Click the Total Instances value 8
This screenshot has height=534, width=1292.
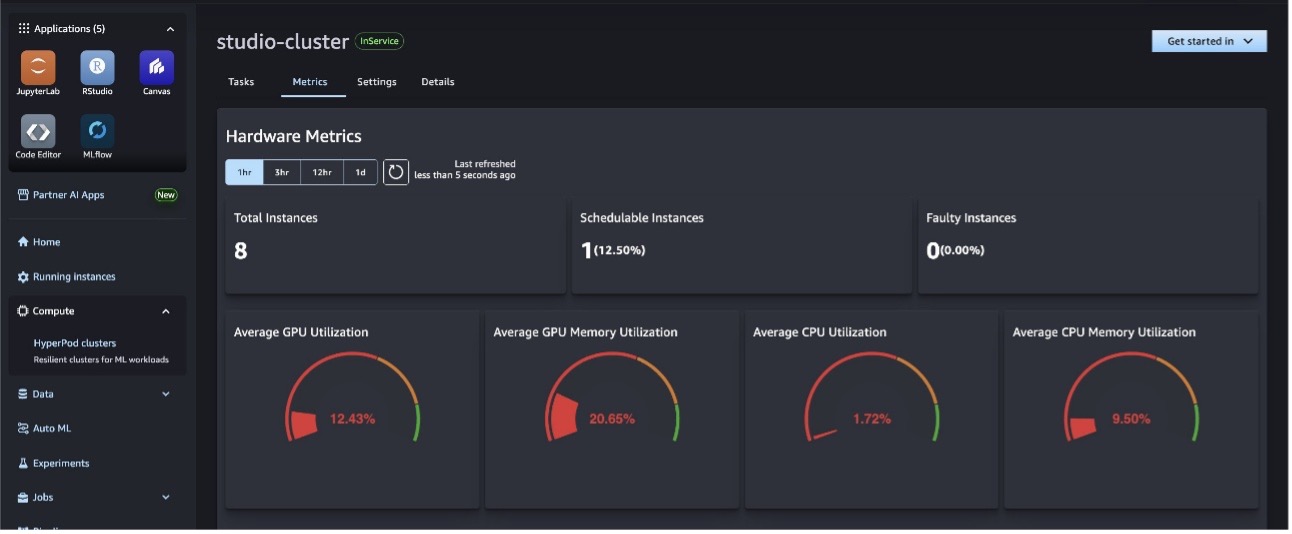[x=240, y=251]
